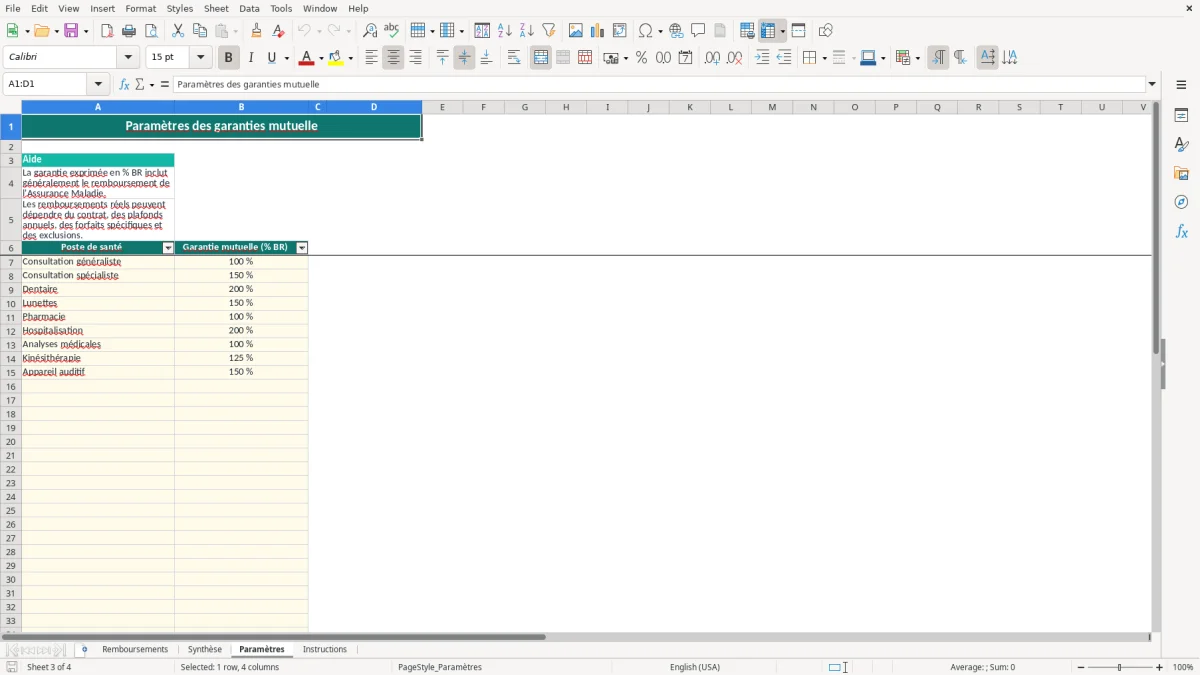Click Insert Pivot Table icon
The width and height of the screenshot is (1200, 675).
coord(620,31)
